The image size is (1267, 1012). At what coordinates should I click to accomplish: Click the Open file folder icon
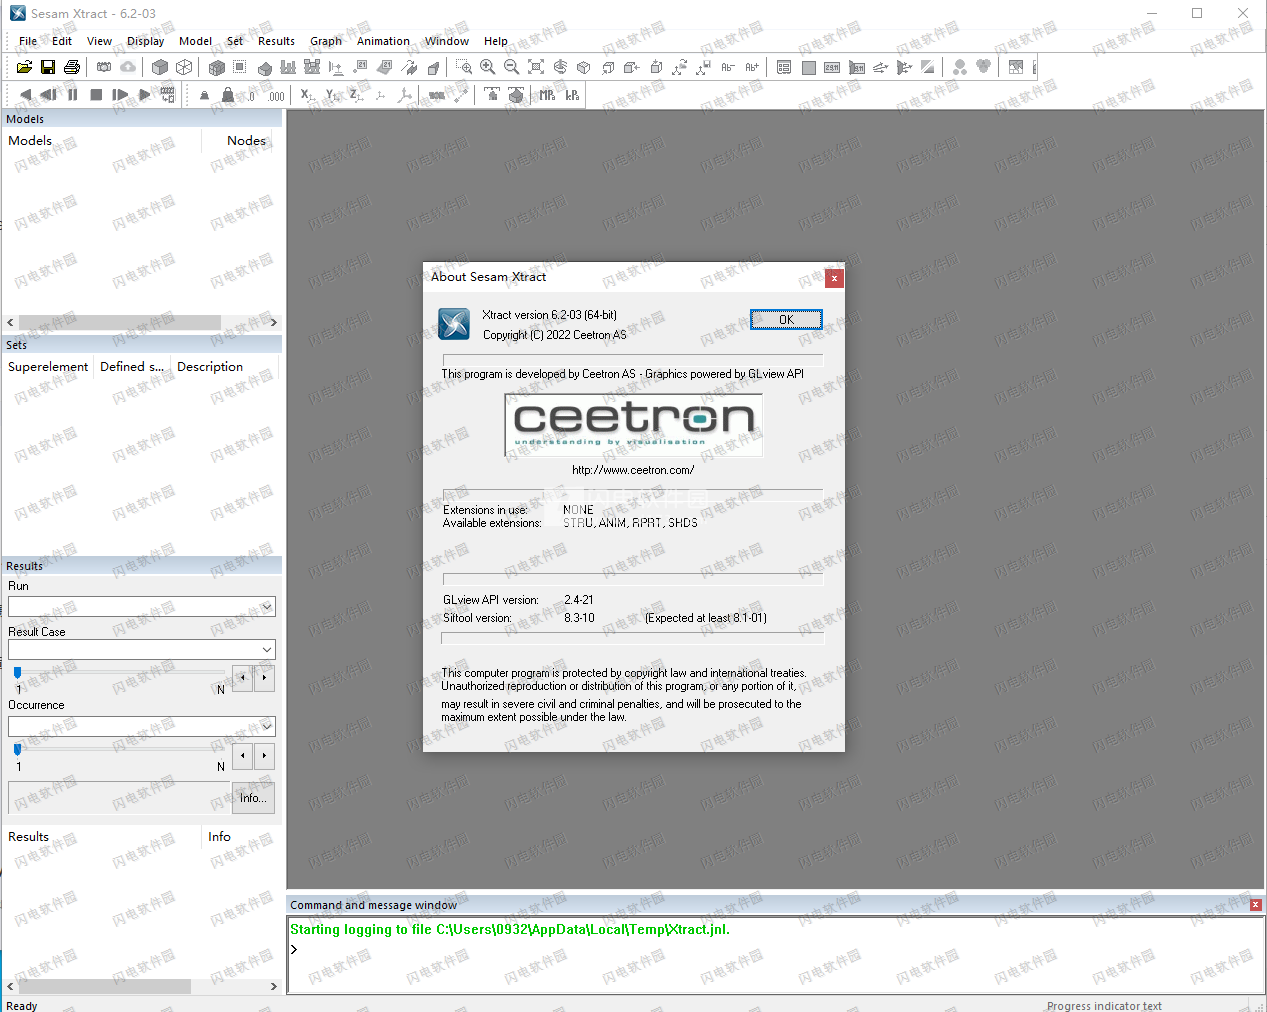tap(24, 67)
